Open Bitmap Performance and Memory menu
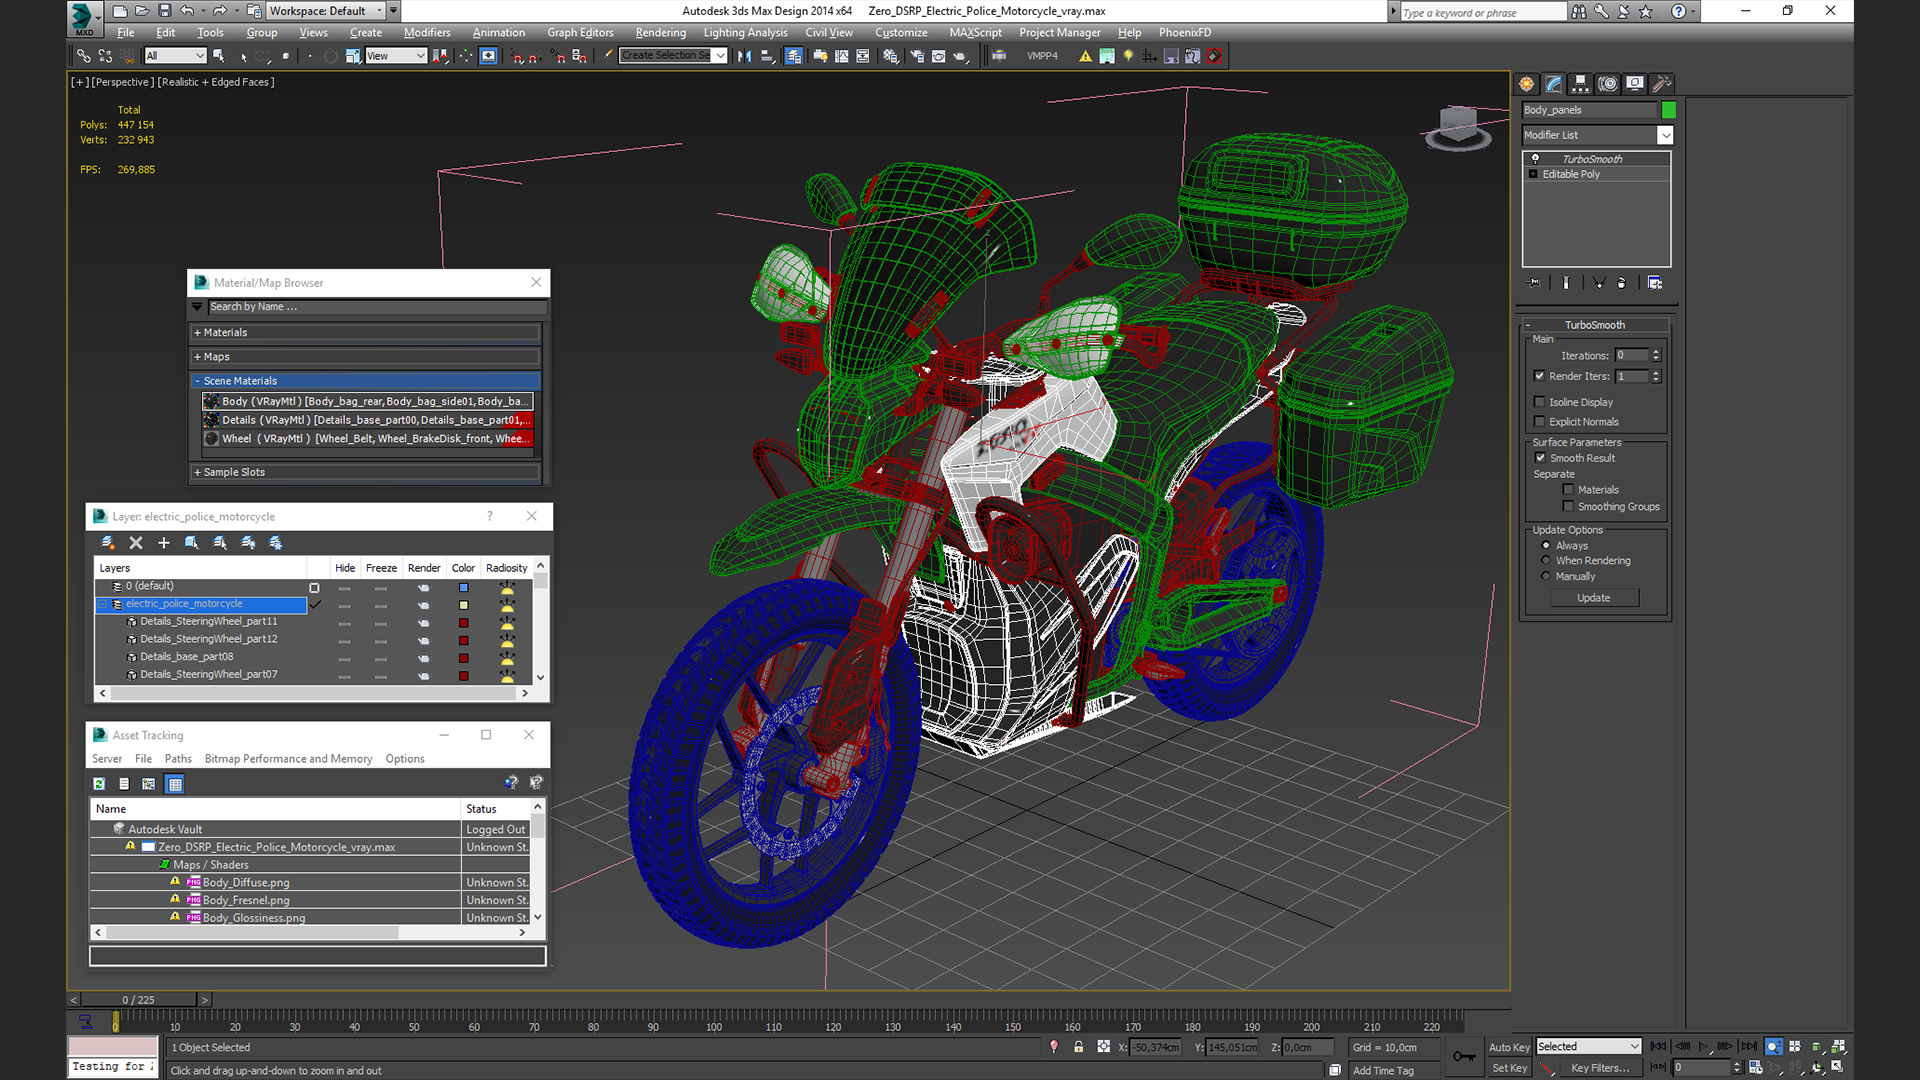This screenshot has width=1920, height=1080. pos(288,759)
